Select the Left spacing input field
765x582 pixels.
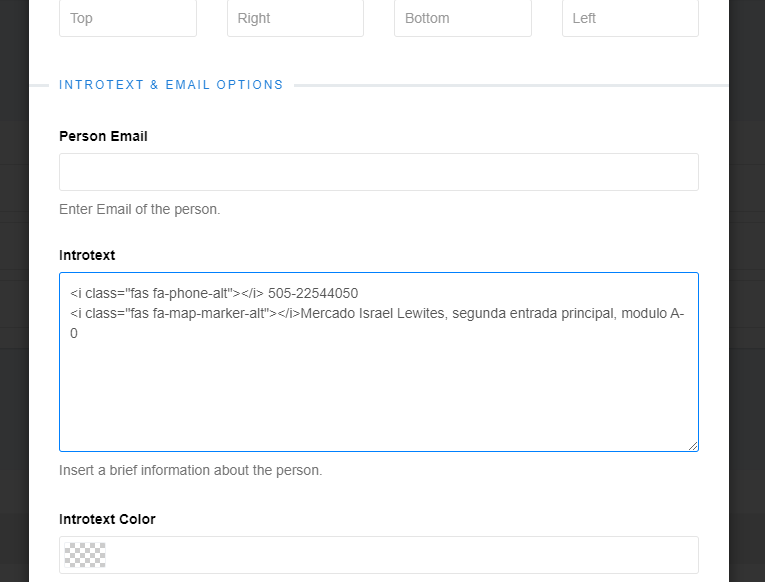click(x=630, y=18)
